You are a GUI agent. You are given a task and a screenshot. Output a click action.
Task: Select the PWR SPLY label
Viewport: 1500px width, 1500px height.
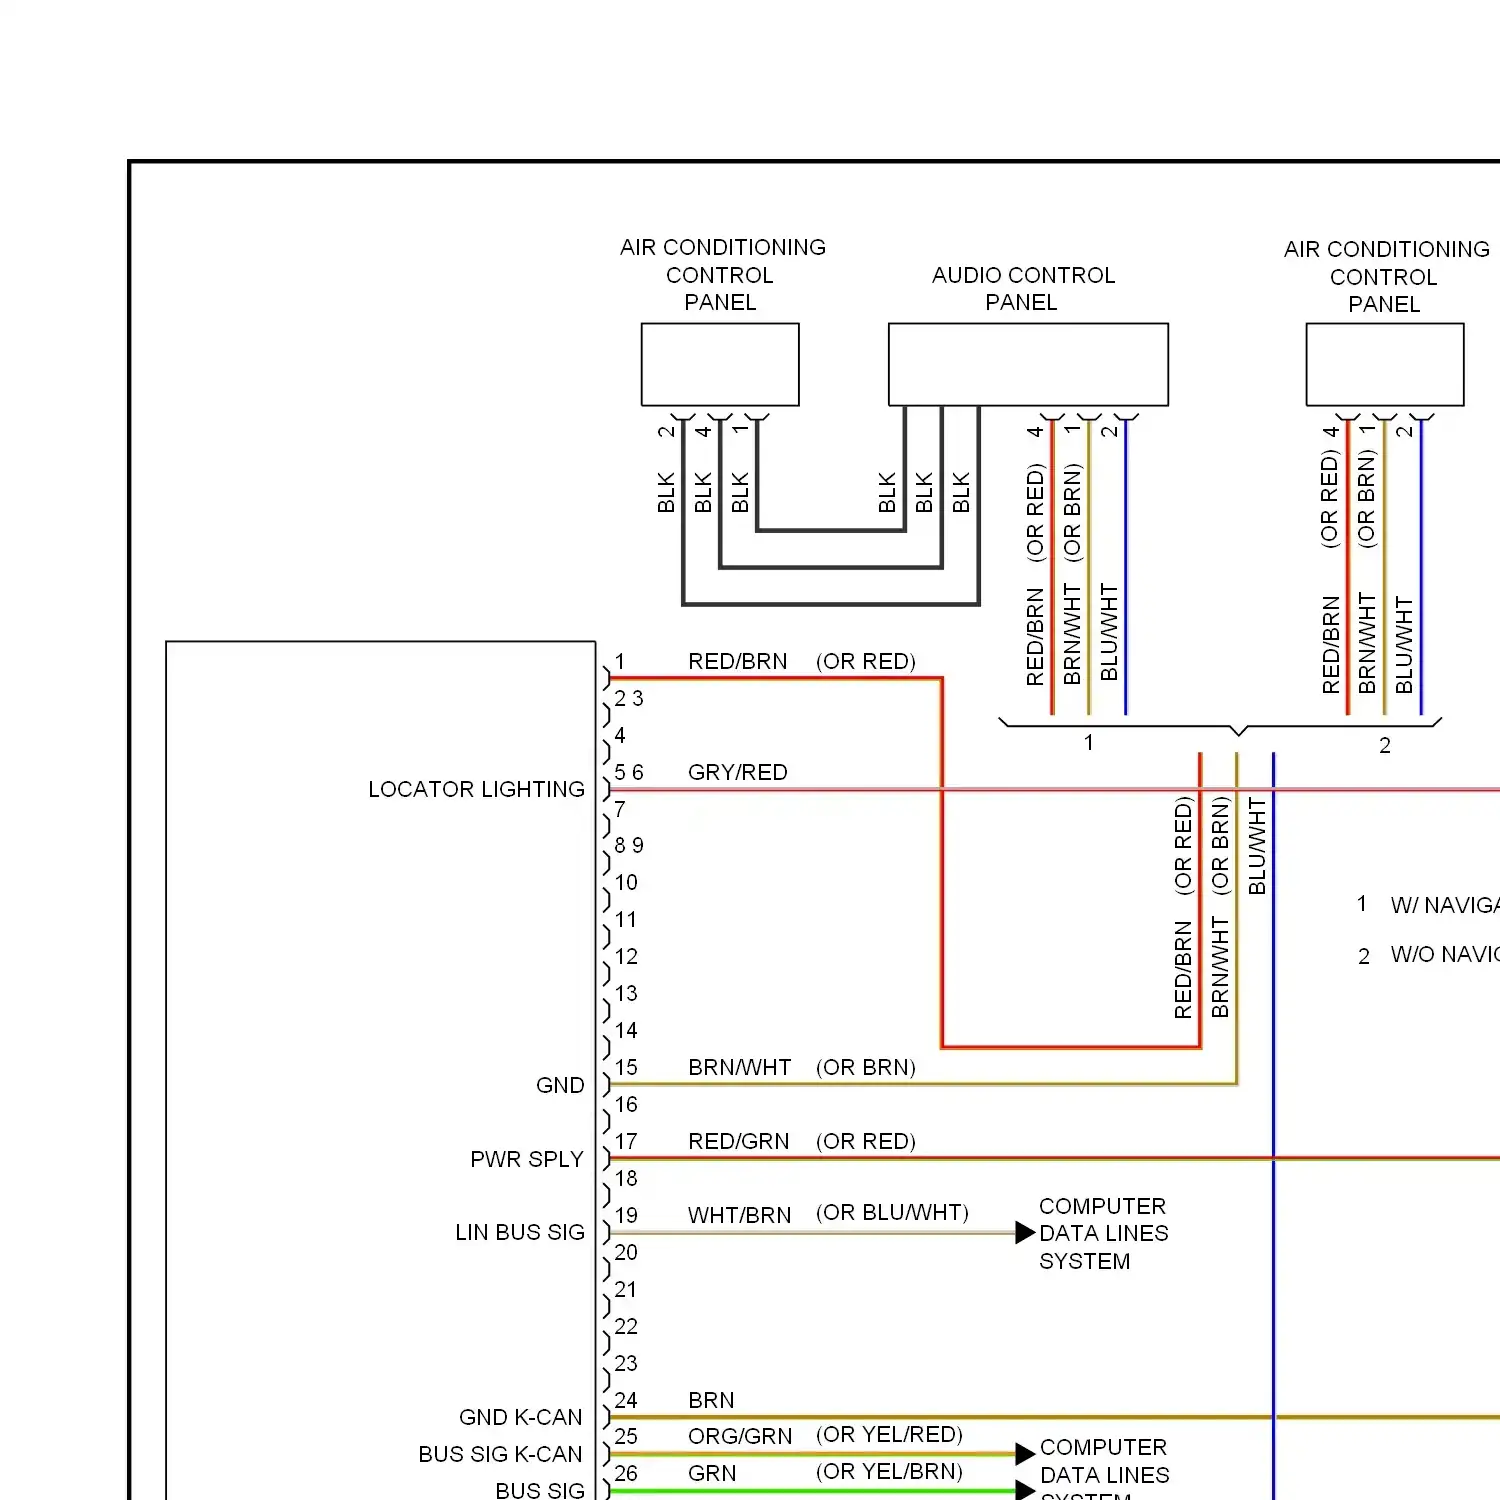tap(527, 1159)
